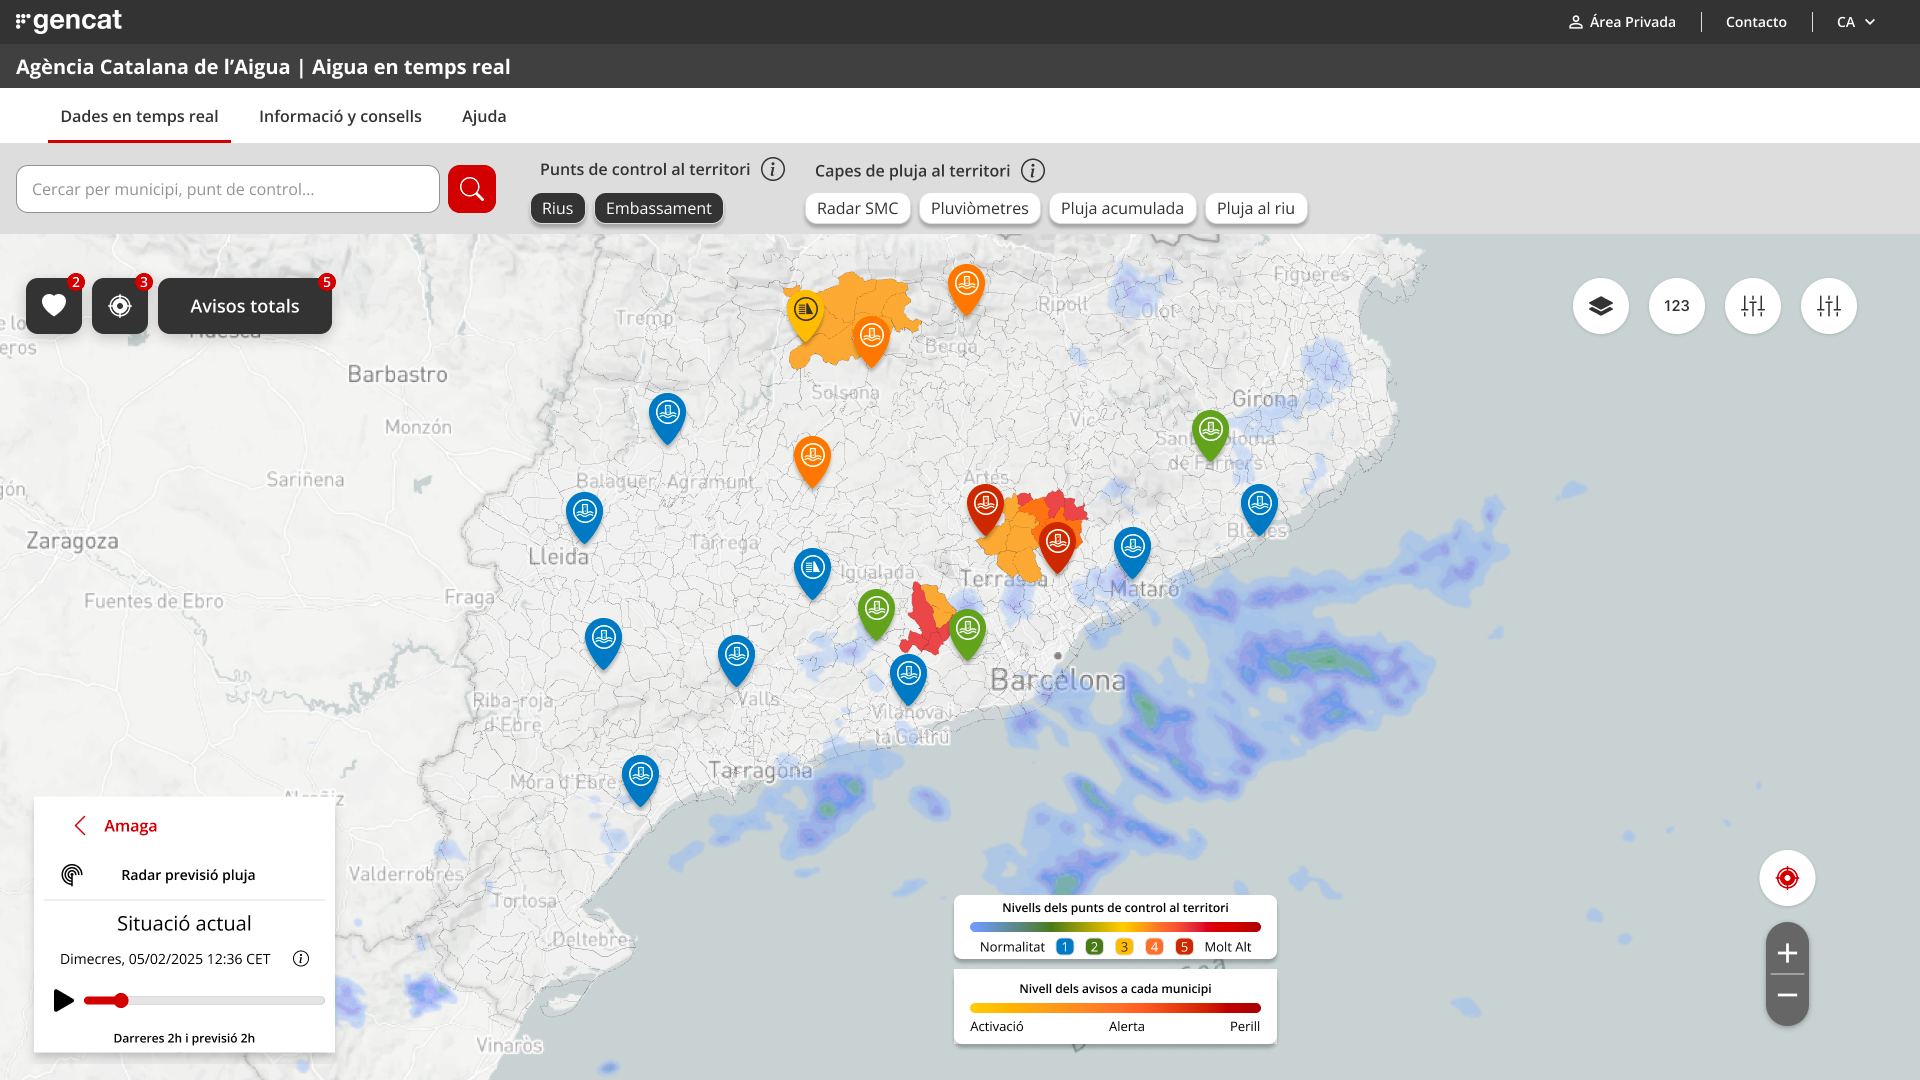Center map with red locate button
Screen dimensions: 1920x1080
click(1787, 878)
